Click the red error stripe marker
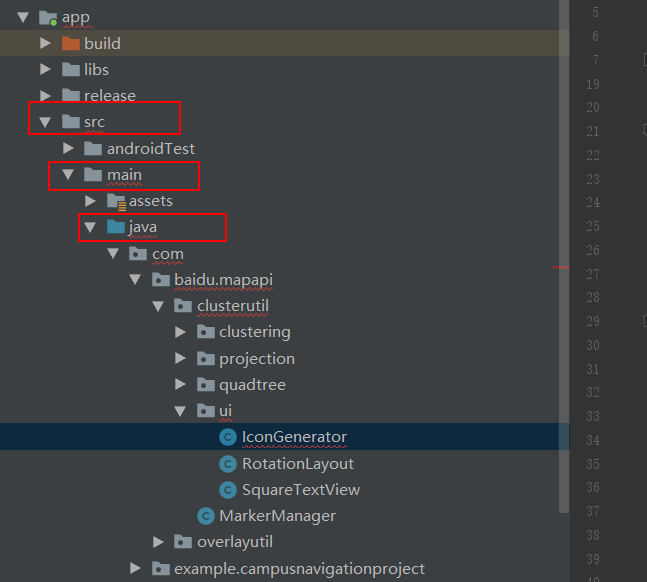The width and height of the screenshot is (647, 582). click(x=561, y=267)
